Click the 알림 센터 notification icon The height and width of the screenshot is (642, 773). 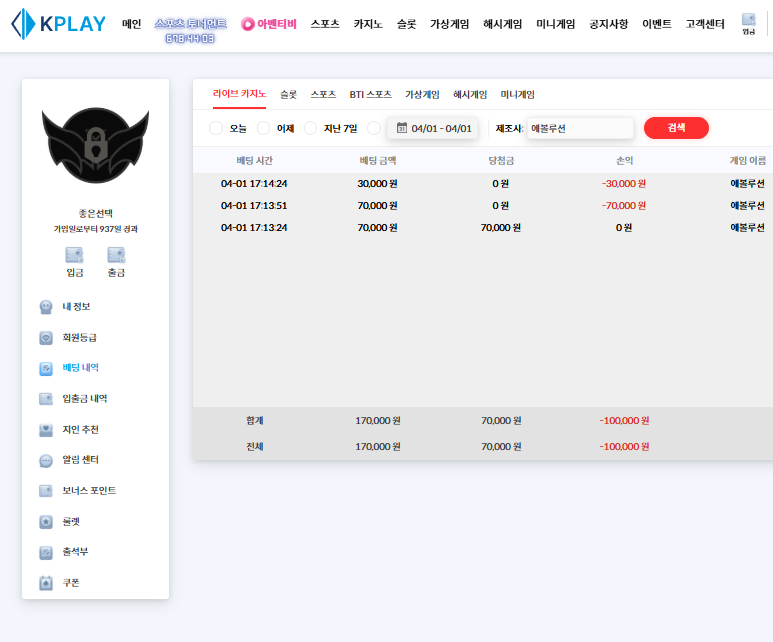(46, 461)
